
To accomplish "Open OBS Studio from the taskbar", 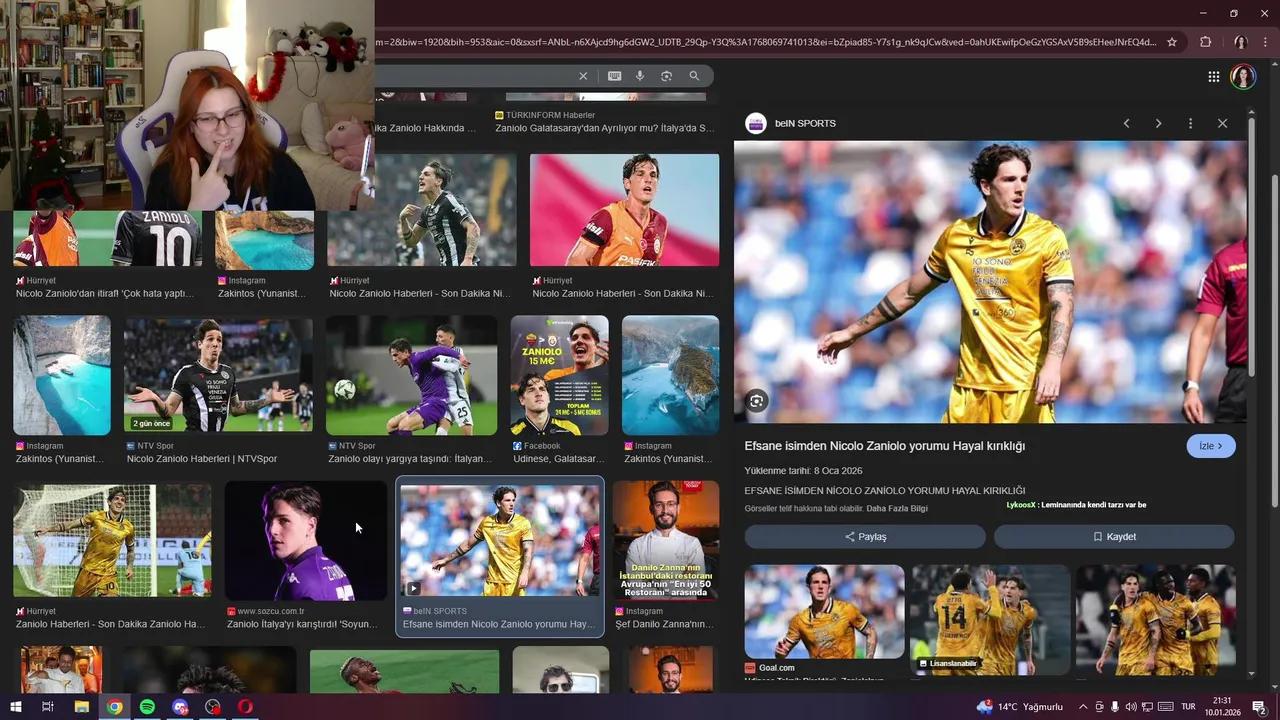I will [213, 707].
